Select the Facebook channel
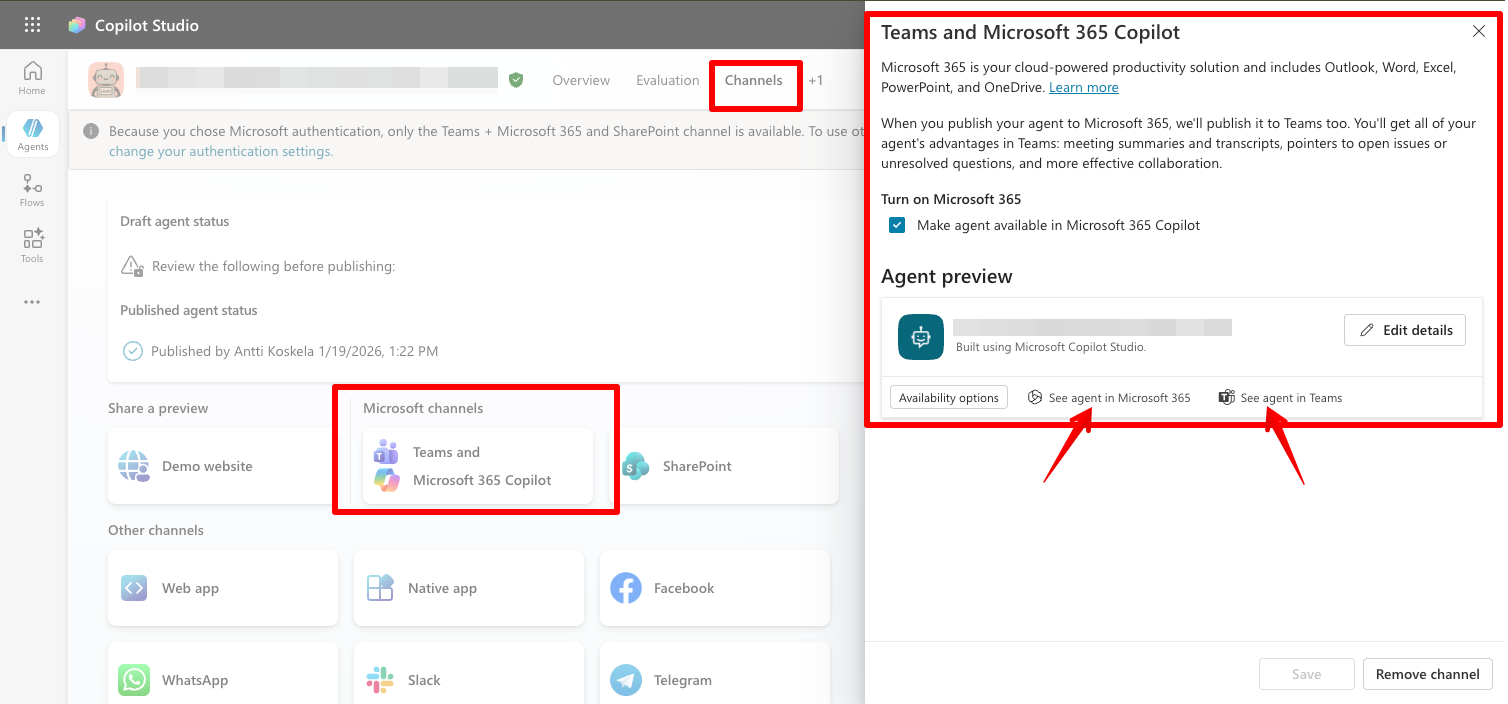1508x704 pixels. coord(684,588)
